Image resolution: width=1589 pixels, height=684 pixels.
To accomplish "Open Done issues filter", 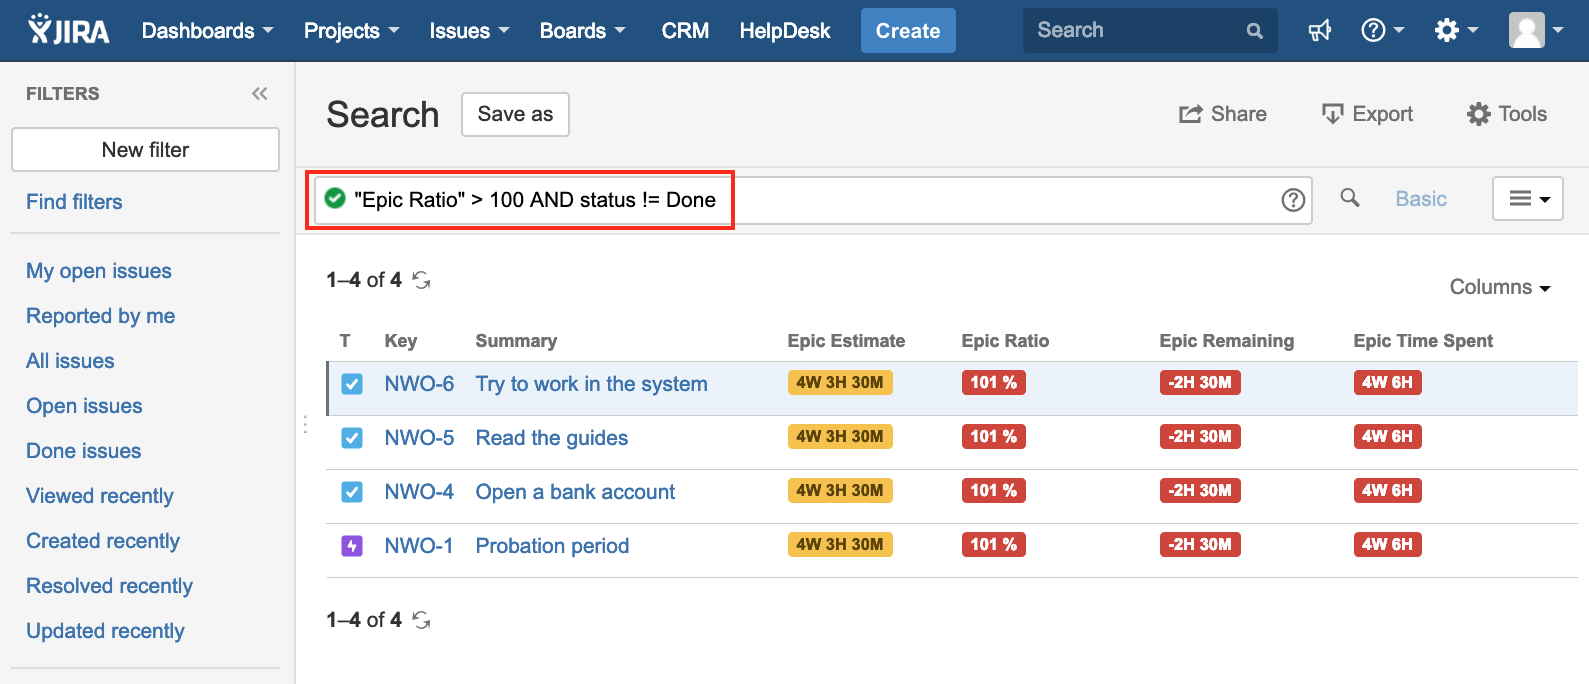I will click(84, 451).
